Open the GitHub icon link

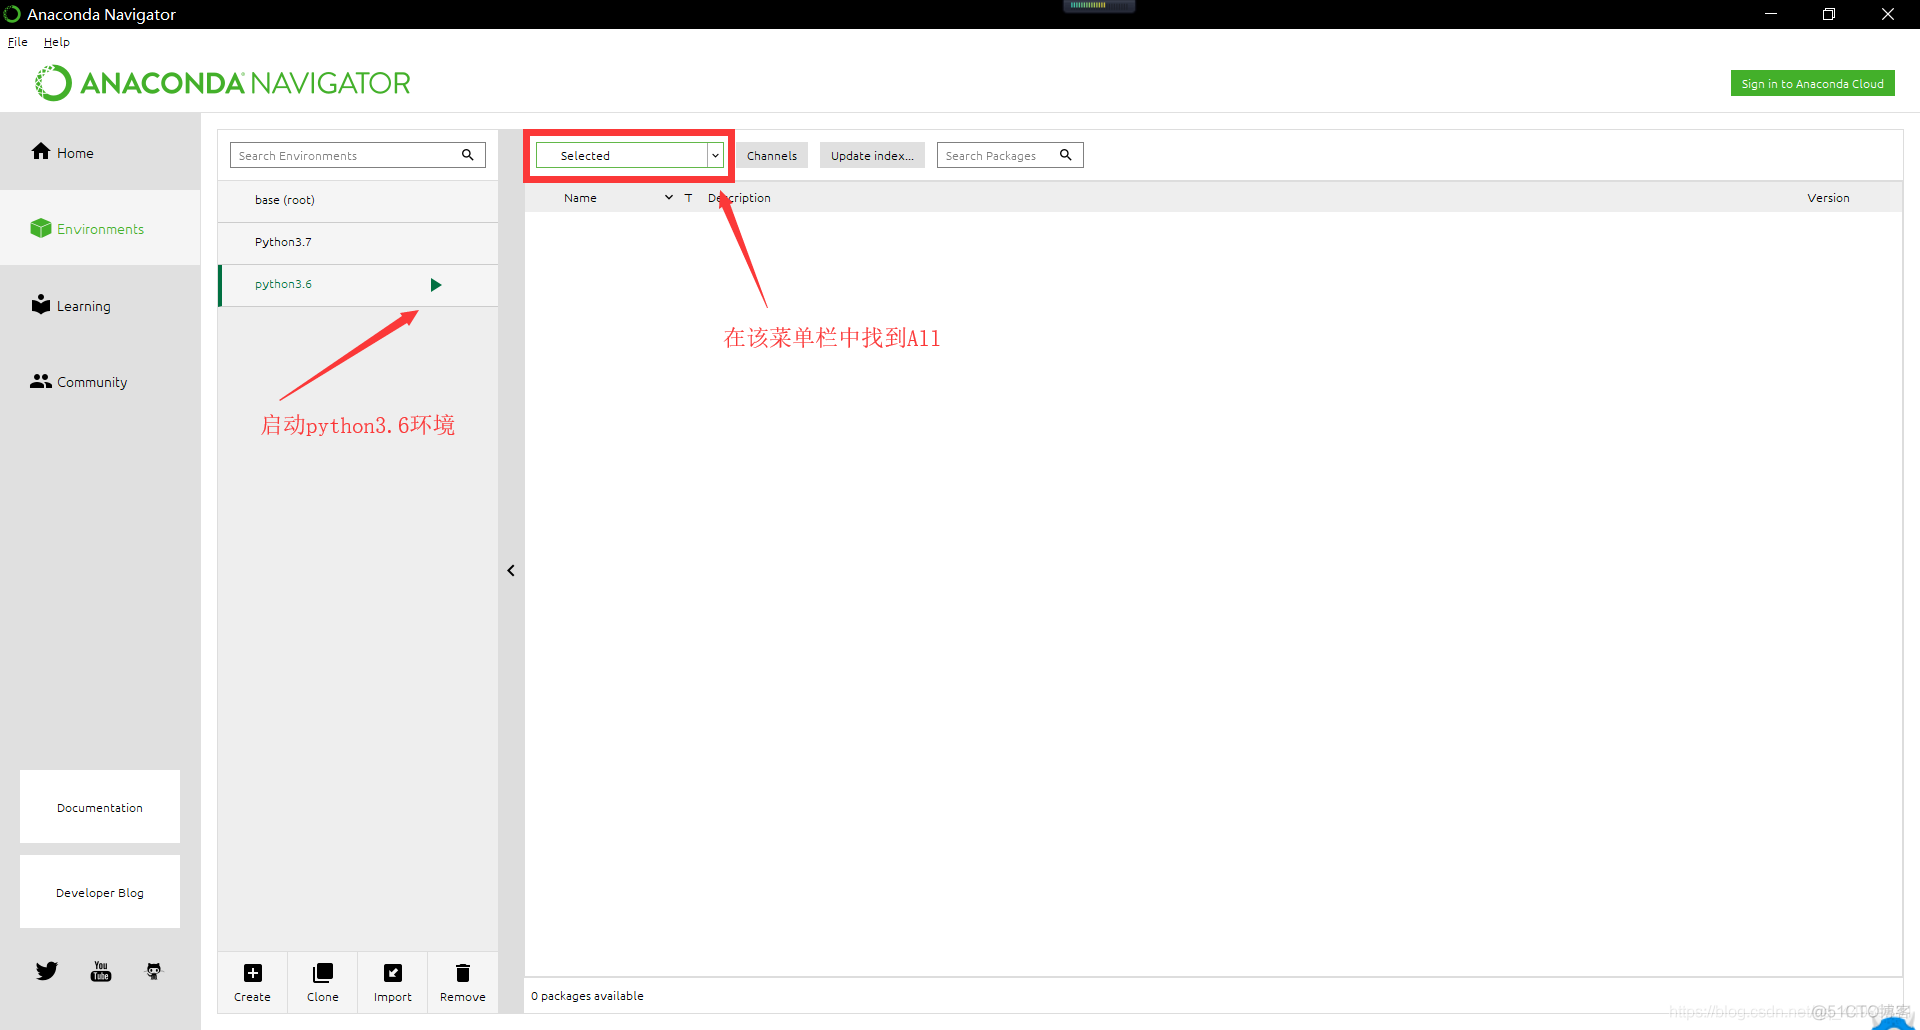(x=154, y=971)
